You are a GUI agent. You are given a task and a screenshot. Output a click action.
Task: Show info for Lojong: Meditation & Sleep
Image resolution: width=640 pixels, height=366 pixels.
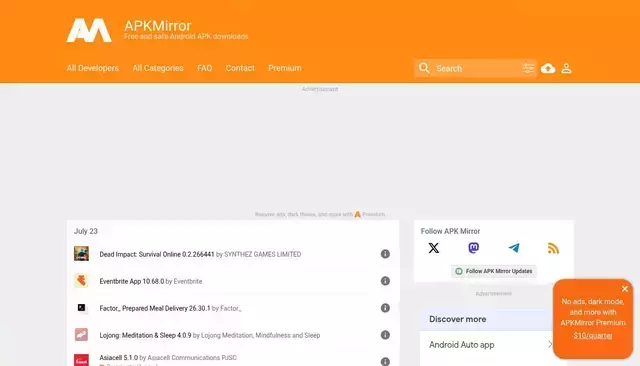tap(385, 335)
